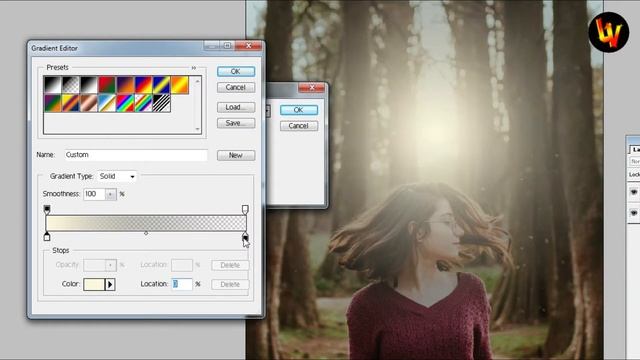The height and width of the screenshot is (360, 640).
Task: Open the Presets panel flyout menu arrow
Action: [193, 68]
